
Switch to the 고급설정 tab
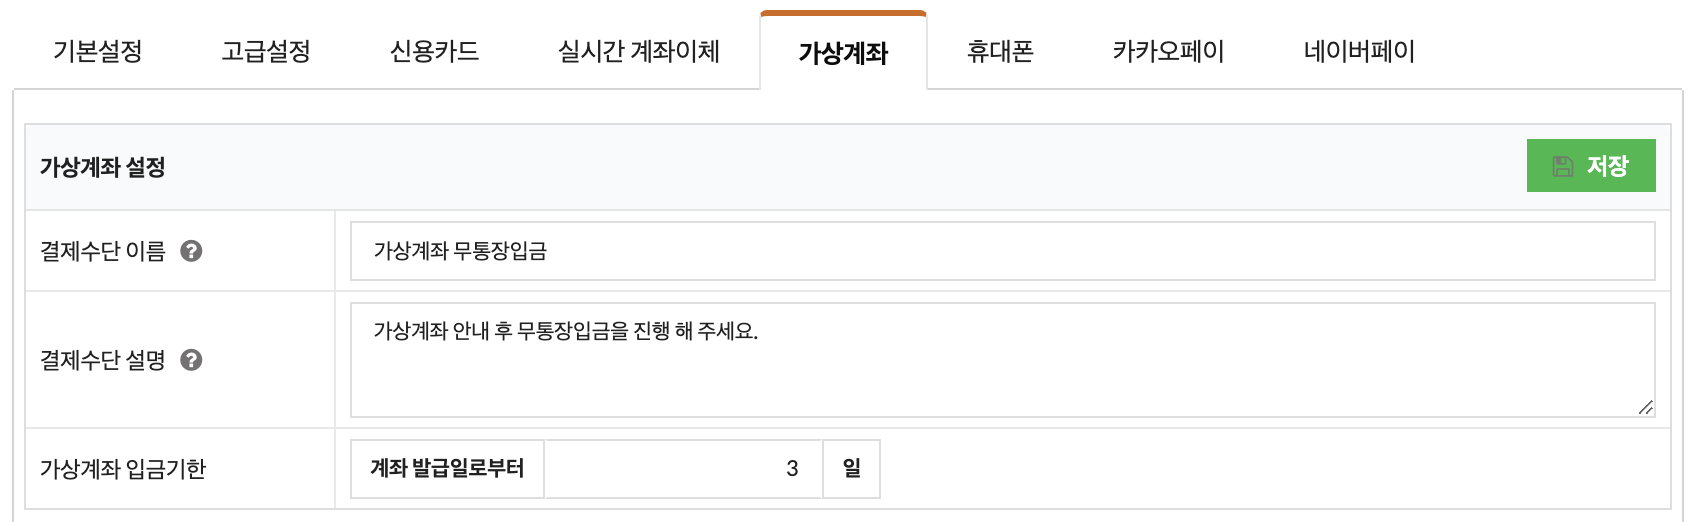[x=265, y=51]
